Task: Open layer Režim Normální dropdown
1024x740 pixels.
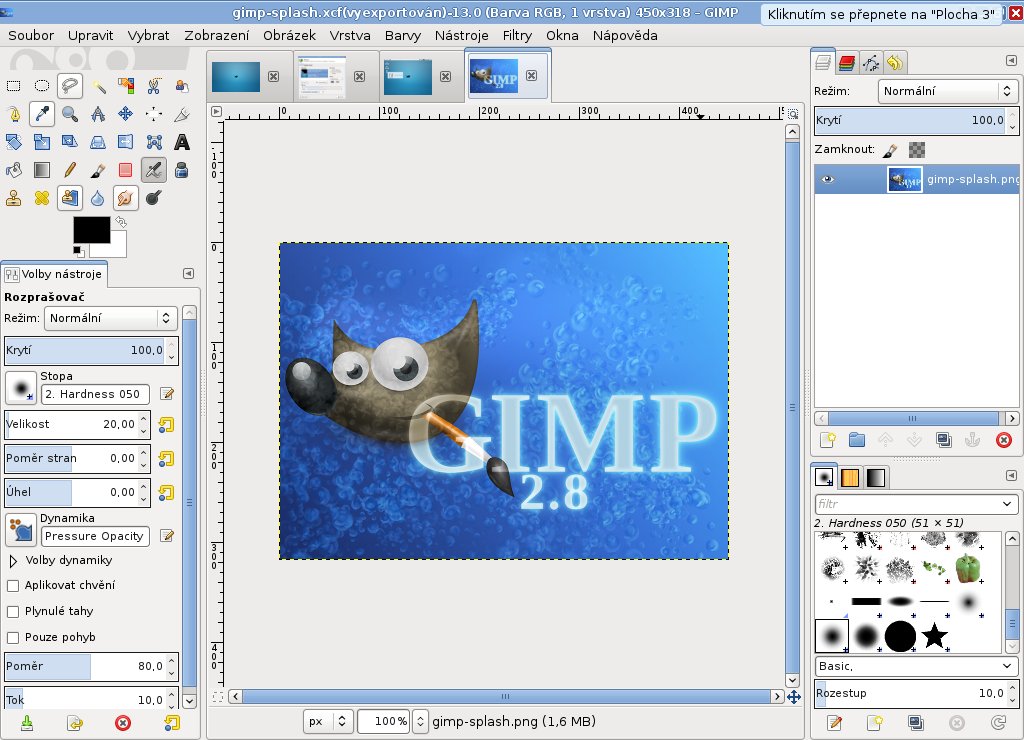Action: pyautogui.click(x=948, y=91)
